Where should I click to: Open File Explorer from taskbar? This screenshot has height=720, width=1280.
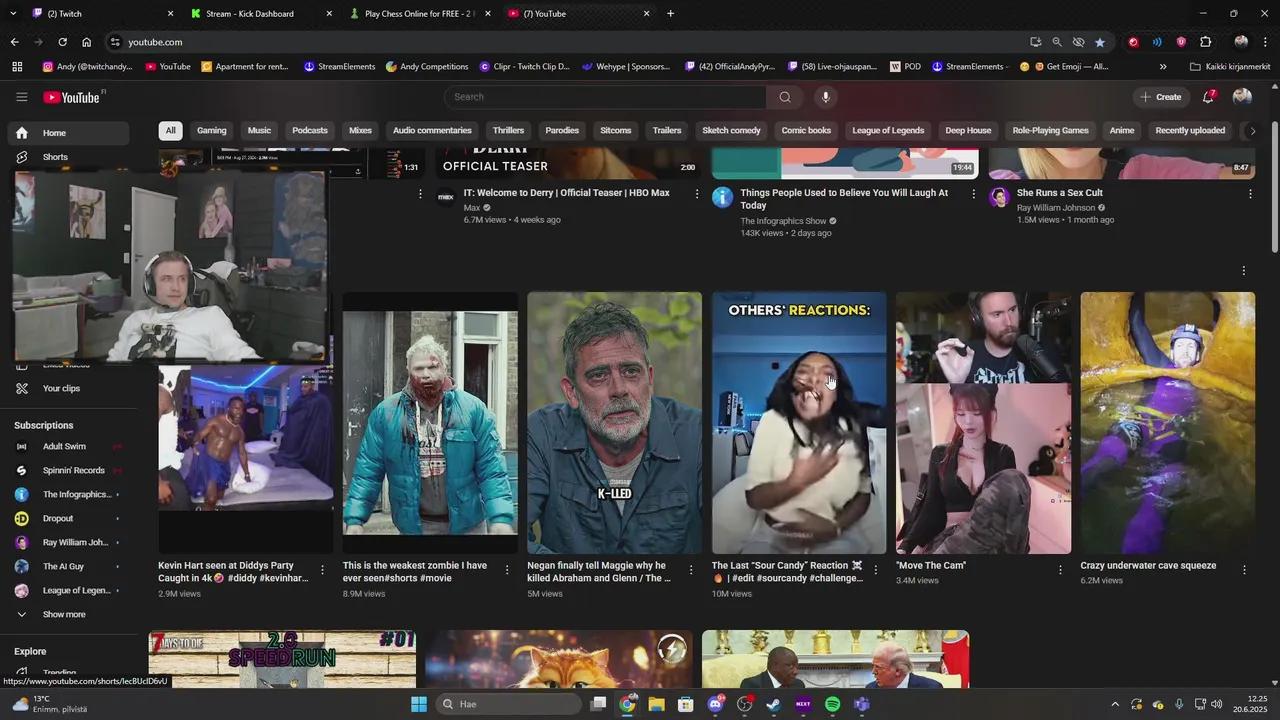point(656,704)
